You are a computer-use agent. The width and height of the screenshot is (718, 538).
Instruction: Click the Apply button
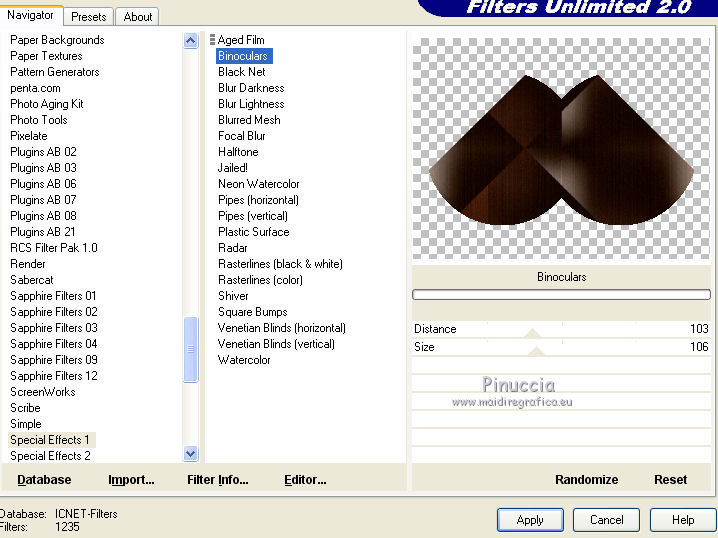tap(530, 520)
